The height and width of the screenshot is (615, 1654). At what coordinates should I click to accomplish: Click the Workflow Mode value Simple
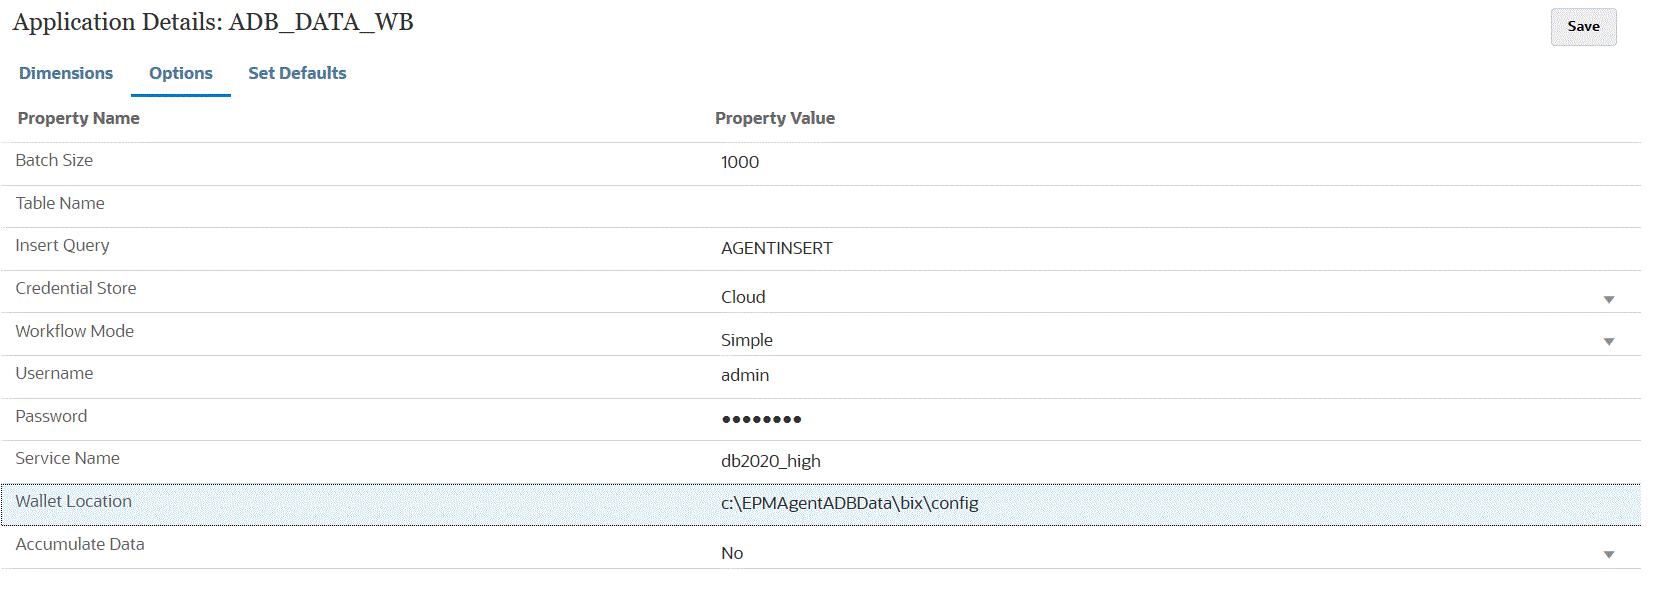pos(746,340)
